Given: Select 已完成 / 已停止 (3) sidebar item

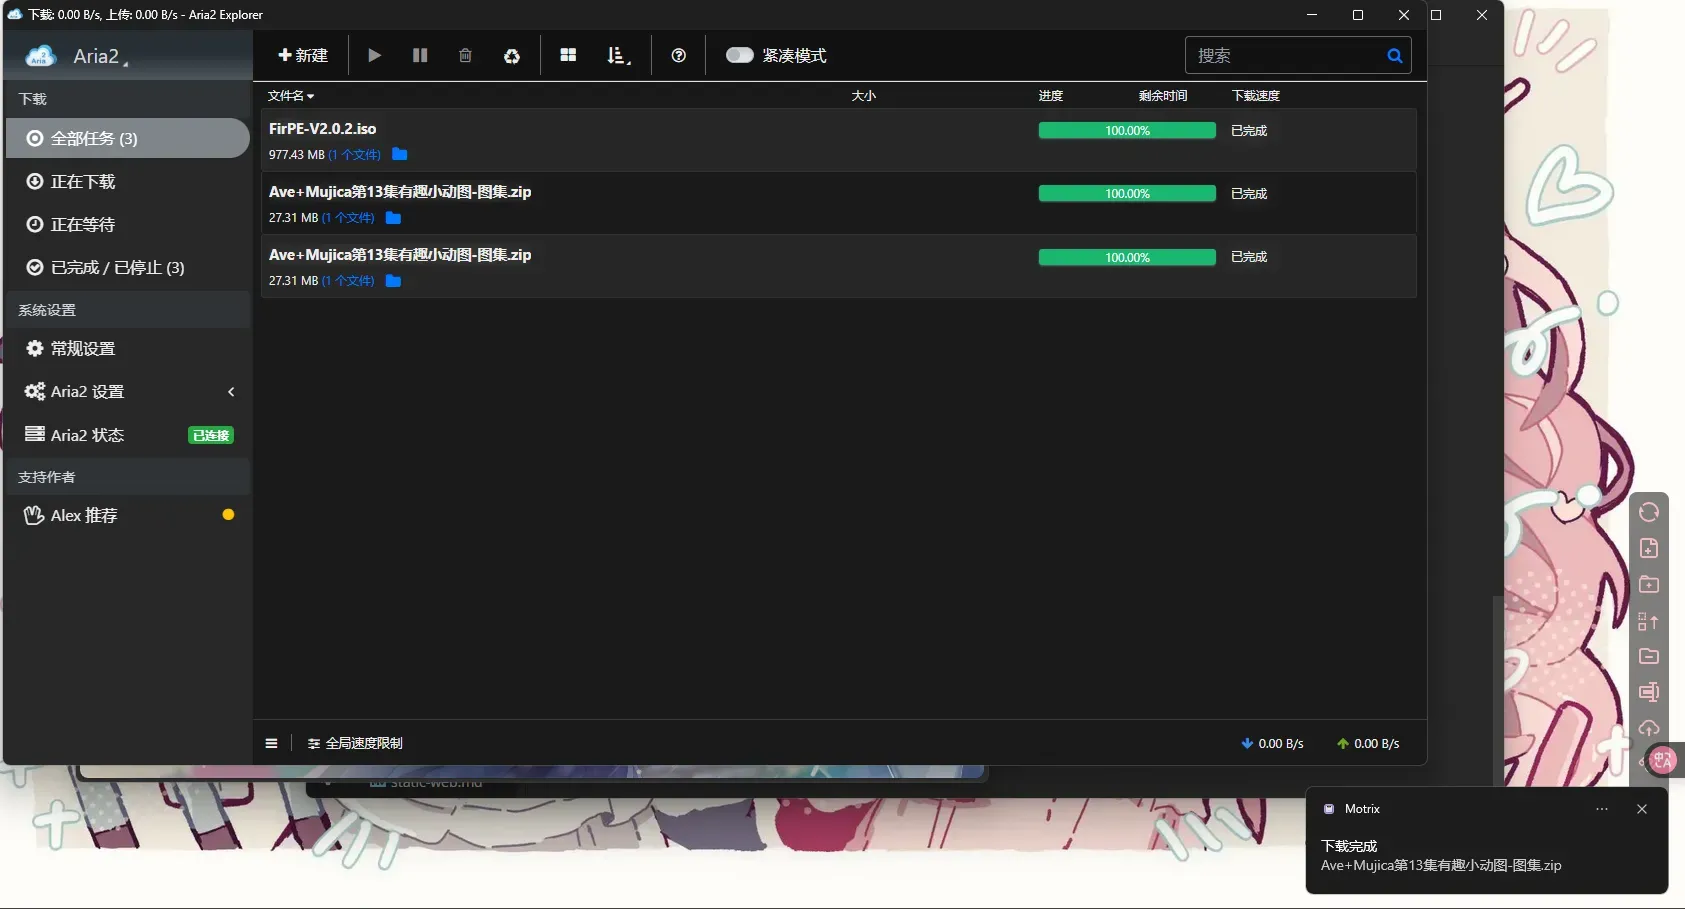Looking at the screenshot, I should (117, 268).
